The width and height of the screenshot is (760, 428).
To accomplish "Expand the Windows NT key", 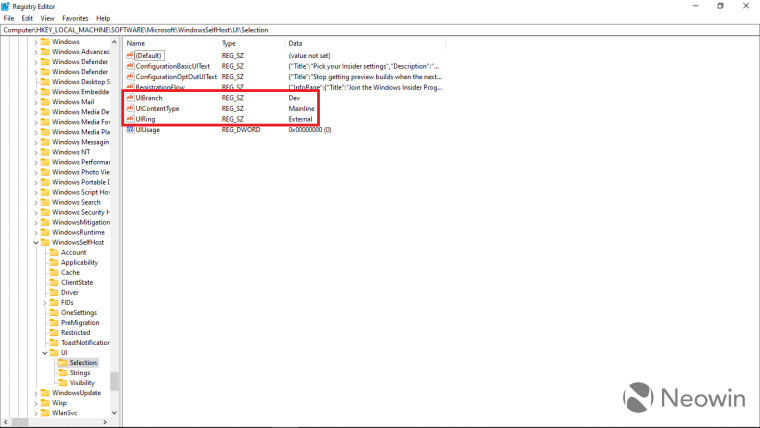I will coord(36,152).
